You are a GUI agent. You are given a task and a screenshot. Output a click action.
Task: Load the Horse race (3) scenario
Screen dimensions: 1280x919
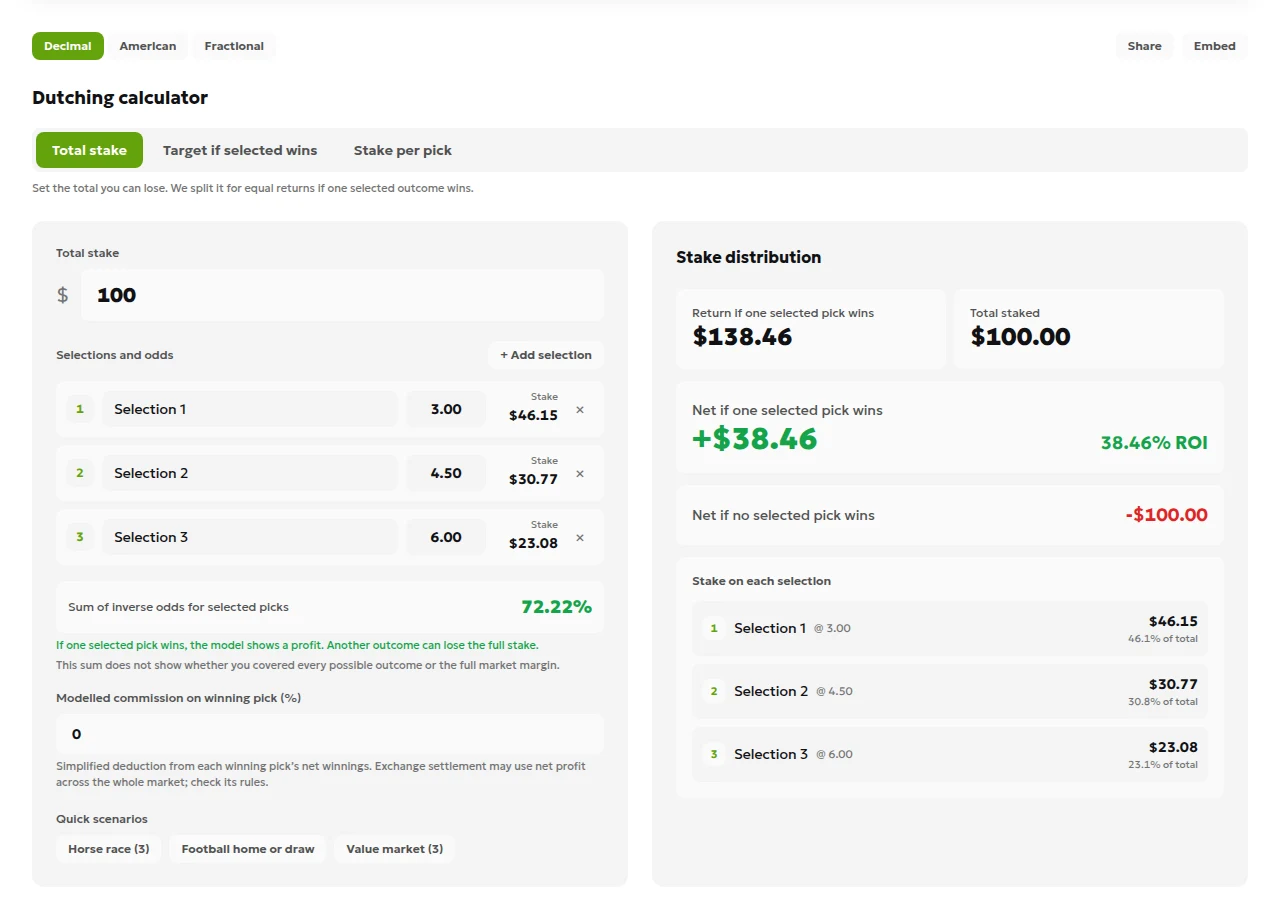109,849
